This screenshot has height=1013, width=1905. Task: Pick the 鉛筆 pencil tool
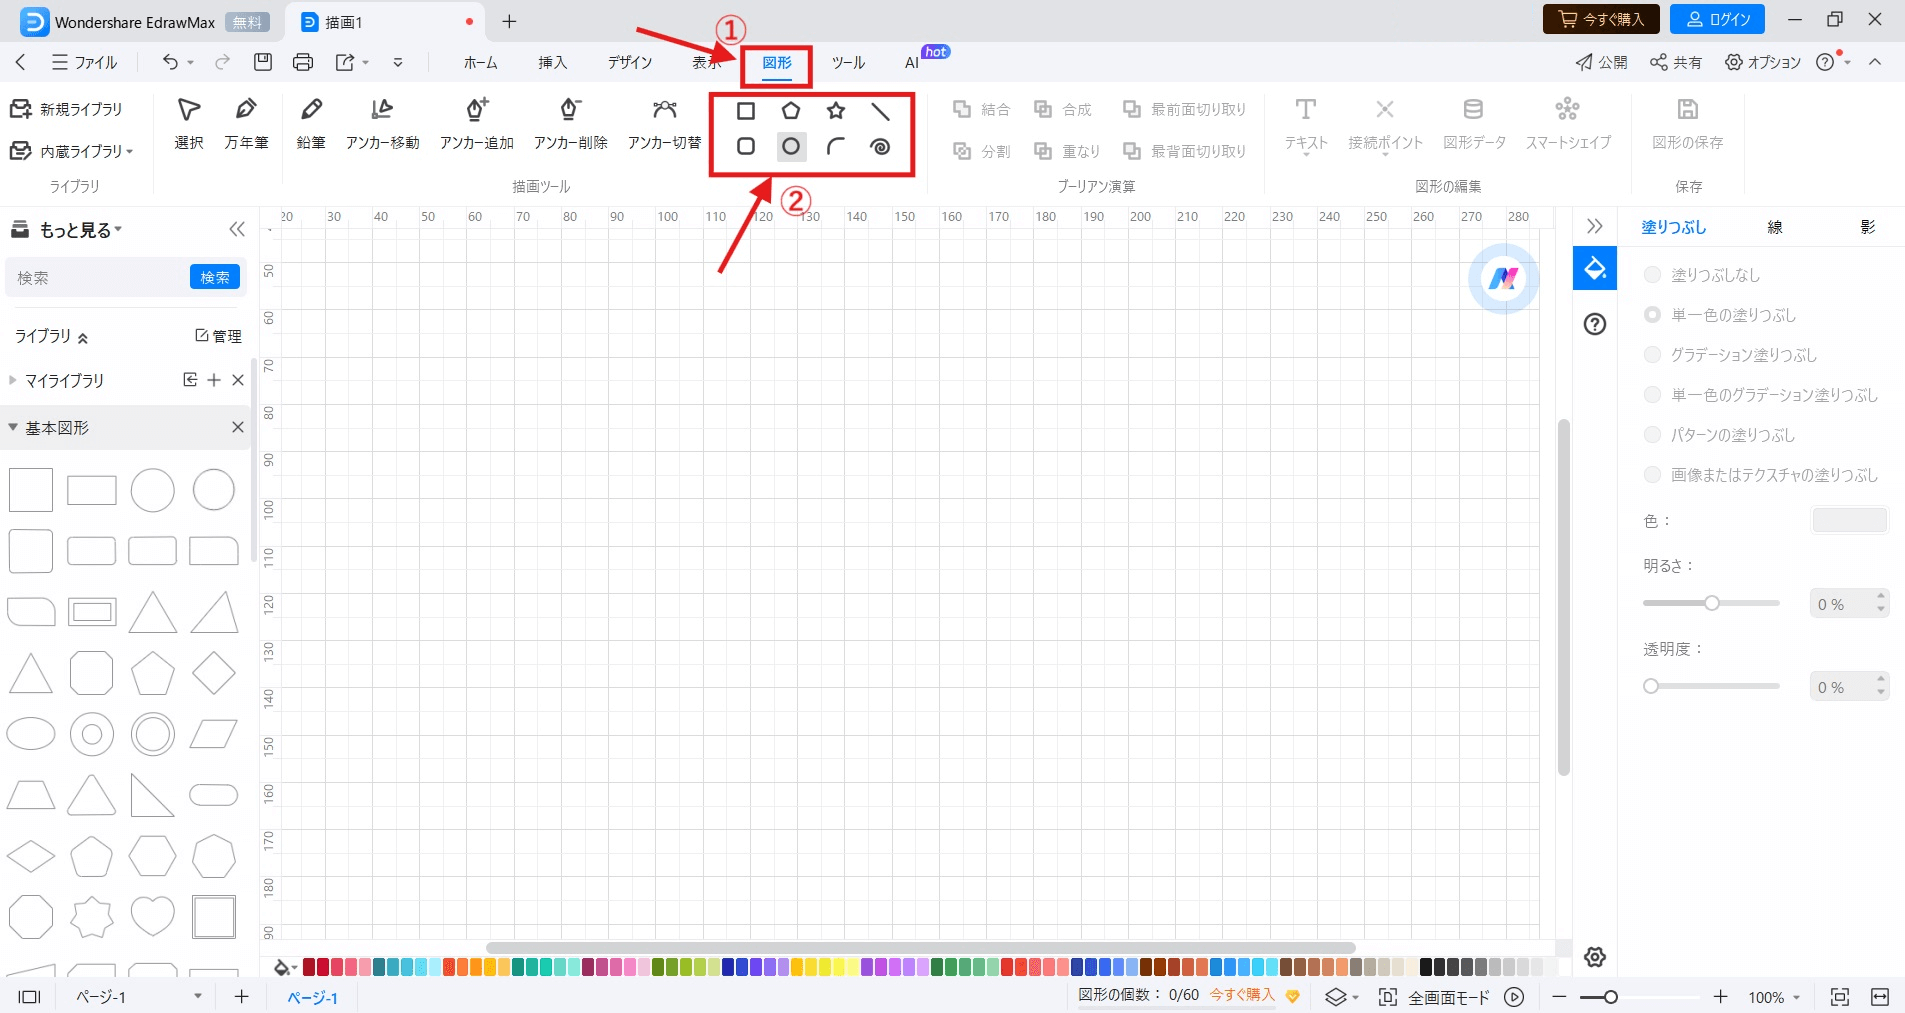(x=311, y=124)
